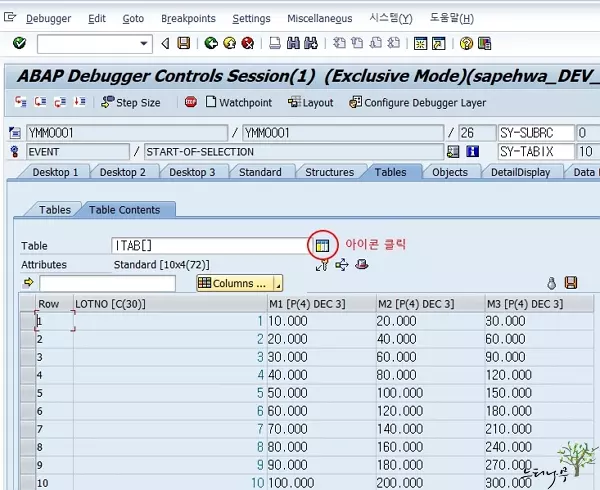This screenshot has width=600, height=490.
Task: Click the yellow Help question mark icon
Action: pyautogui.click(x=466, y=44)
